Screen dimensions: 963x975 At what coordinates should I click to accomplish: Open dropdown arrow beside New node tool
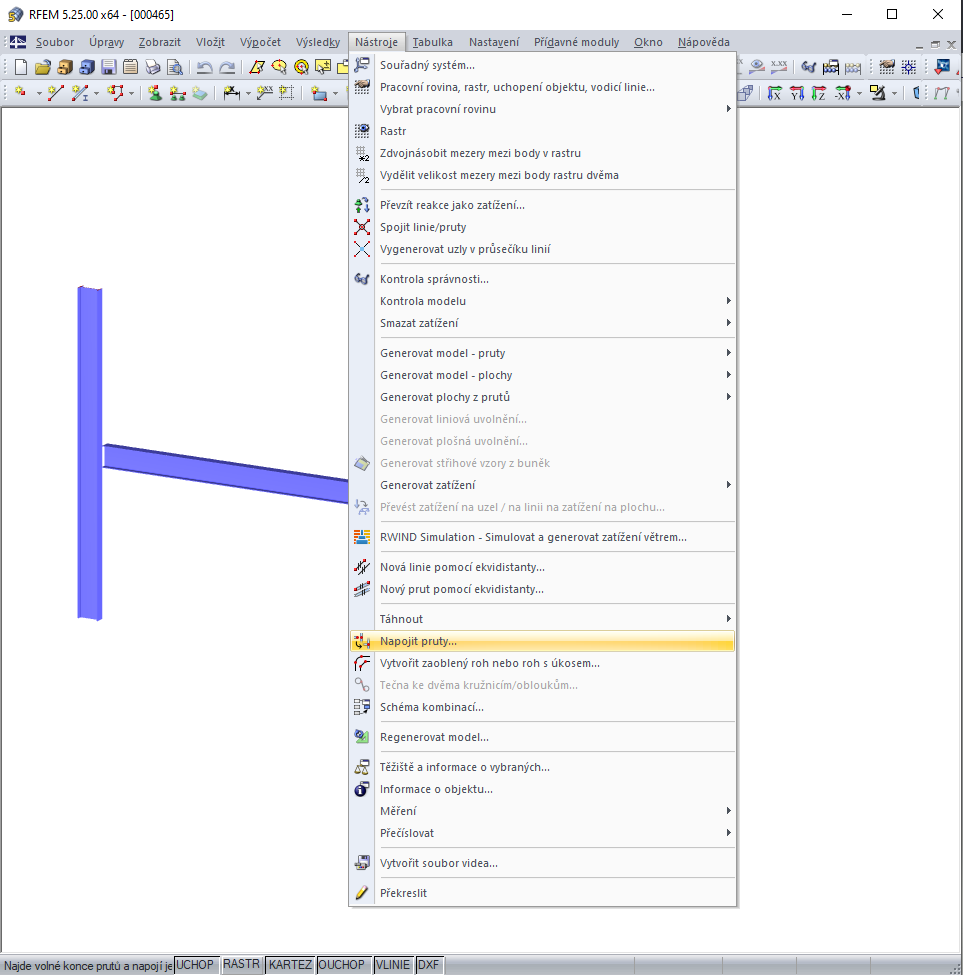tap(39, 94)
